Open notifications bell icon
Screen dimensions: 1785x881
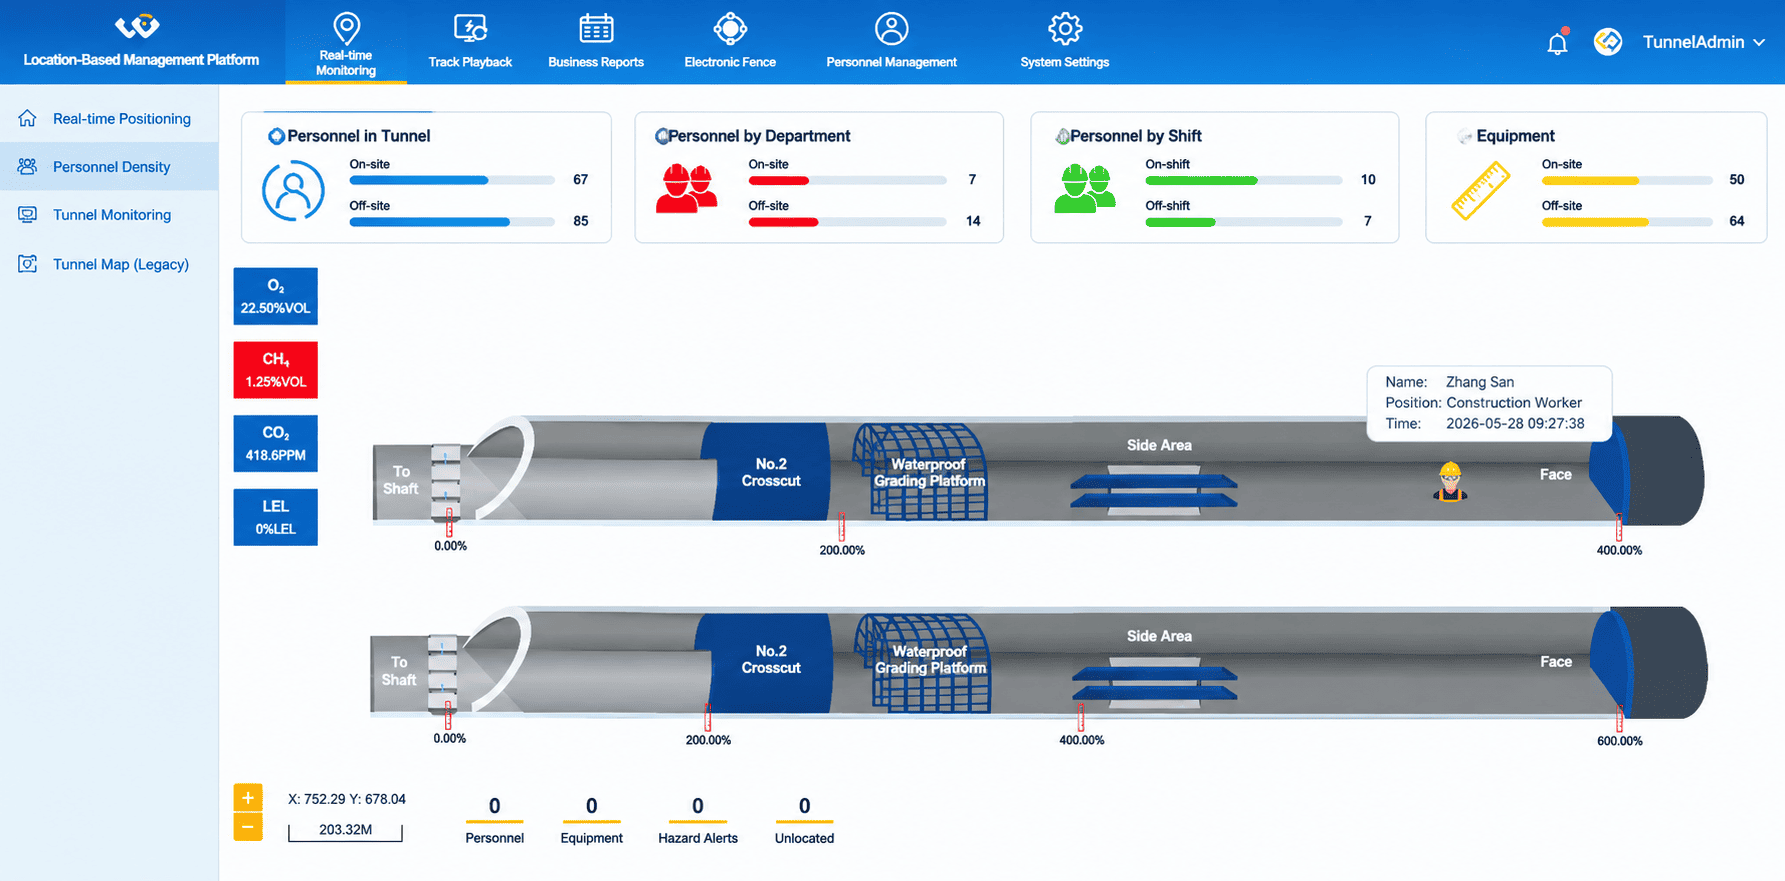coord(1557,43)
